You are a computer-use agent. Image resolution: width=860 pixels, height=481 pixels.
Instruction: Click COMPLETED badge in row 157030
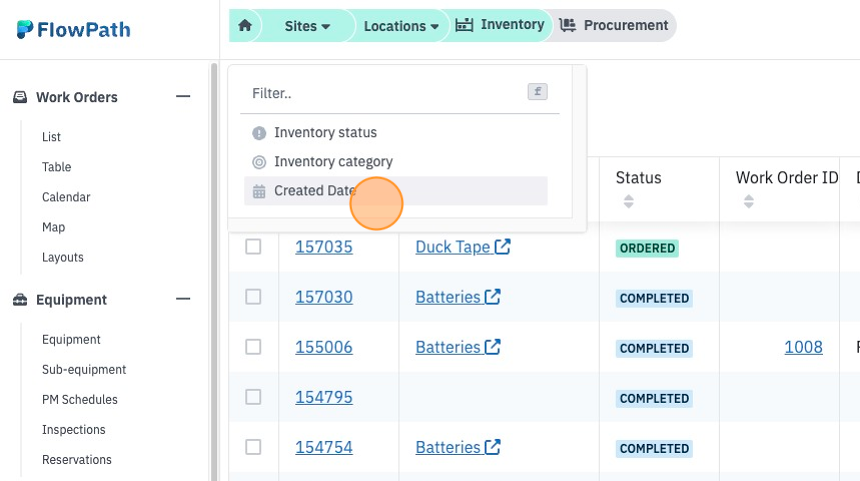click(x=654, y=298)
